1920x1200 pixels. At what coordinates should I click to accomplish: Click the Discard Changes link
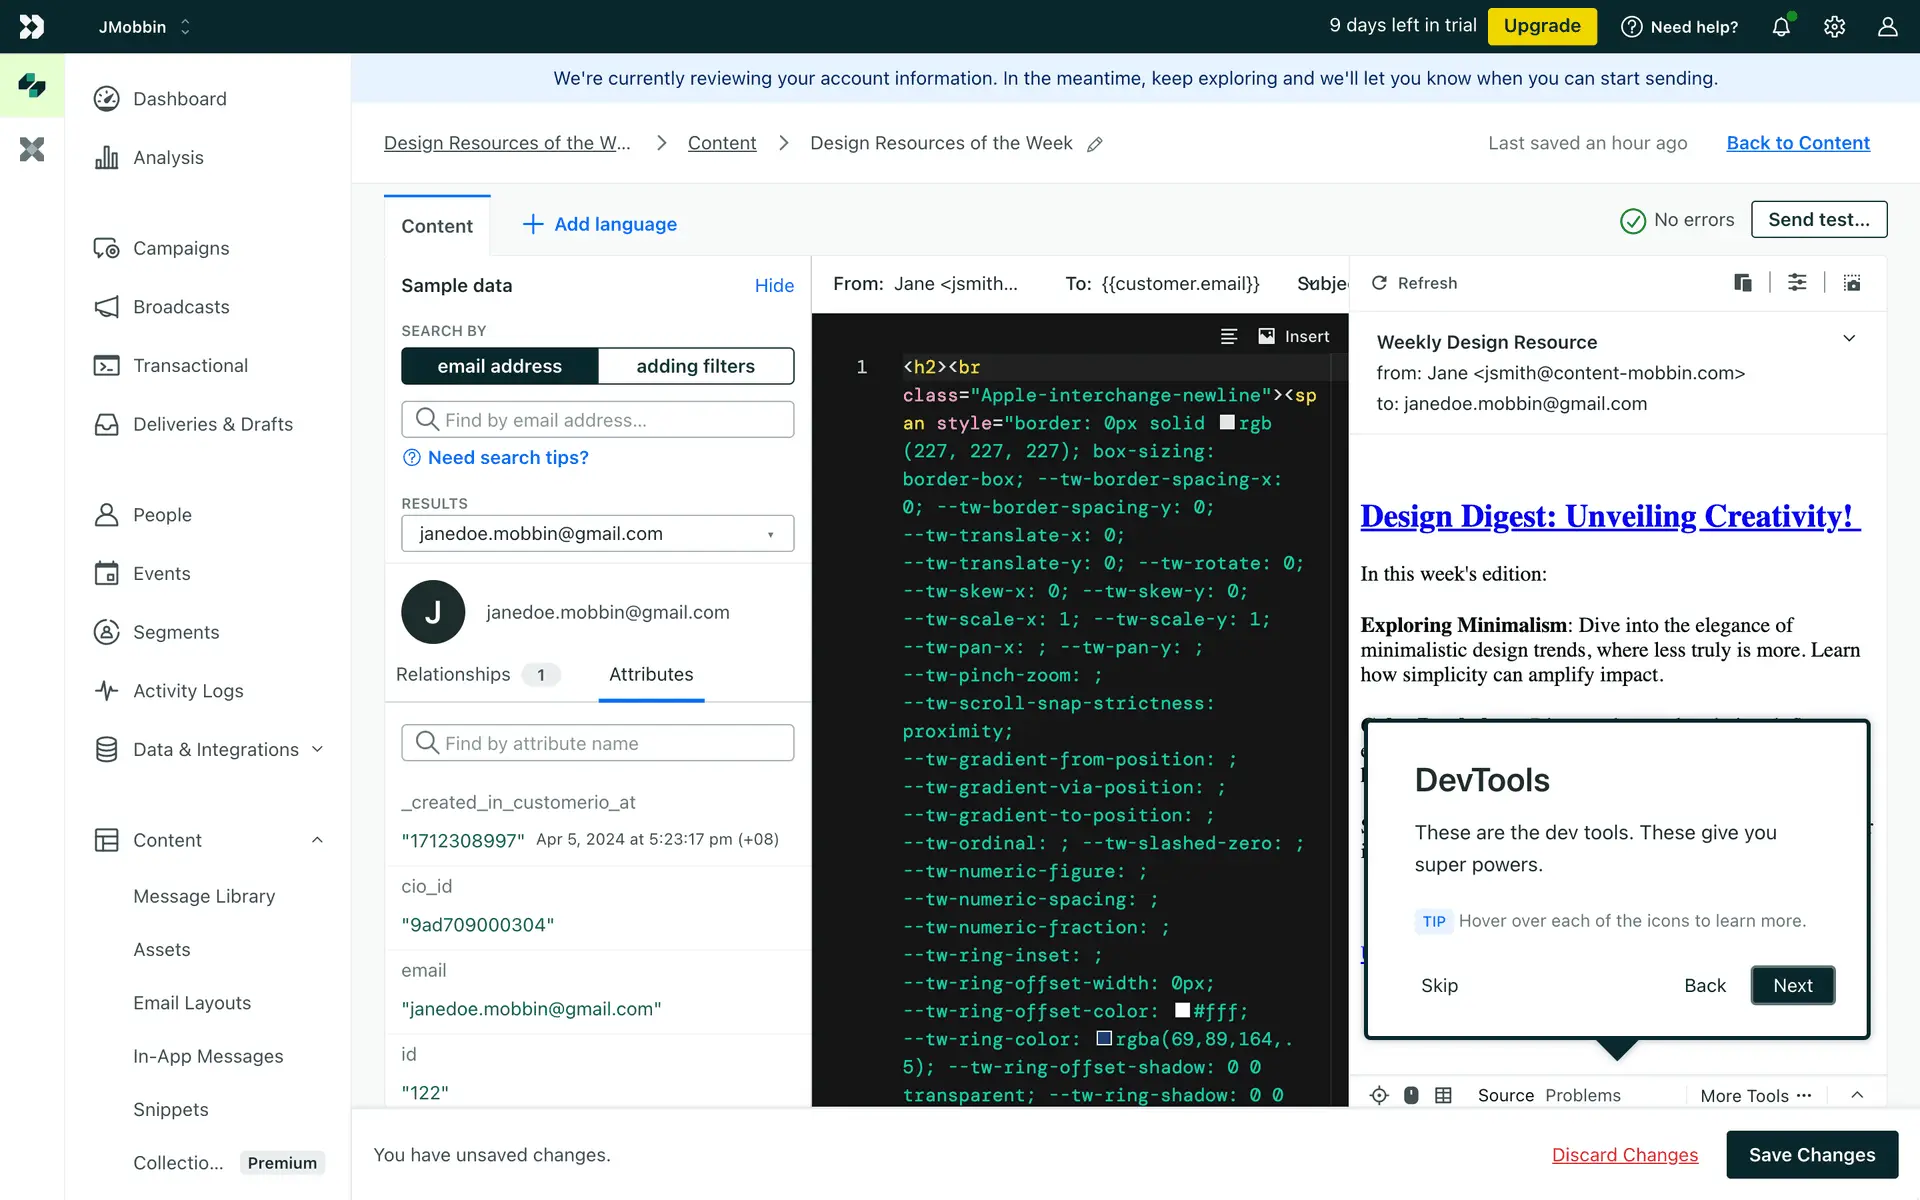tap(1624, 1155)
